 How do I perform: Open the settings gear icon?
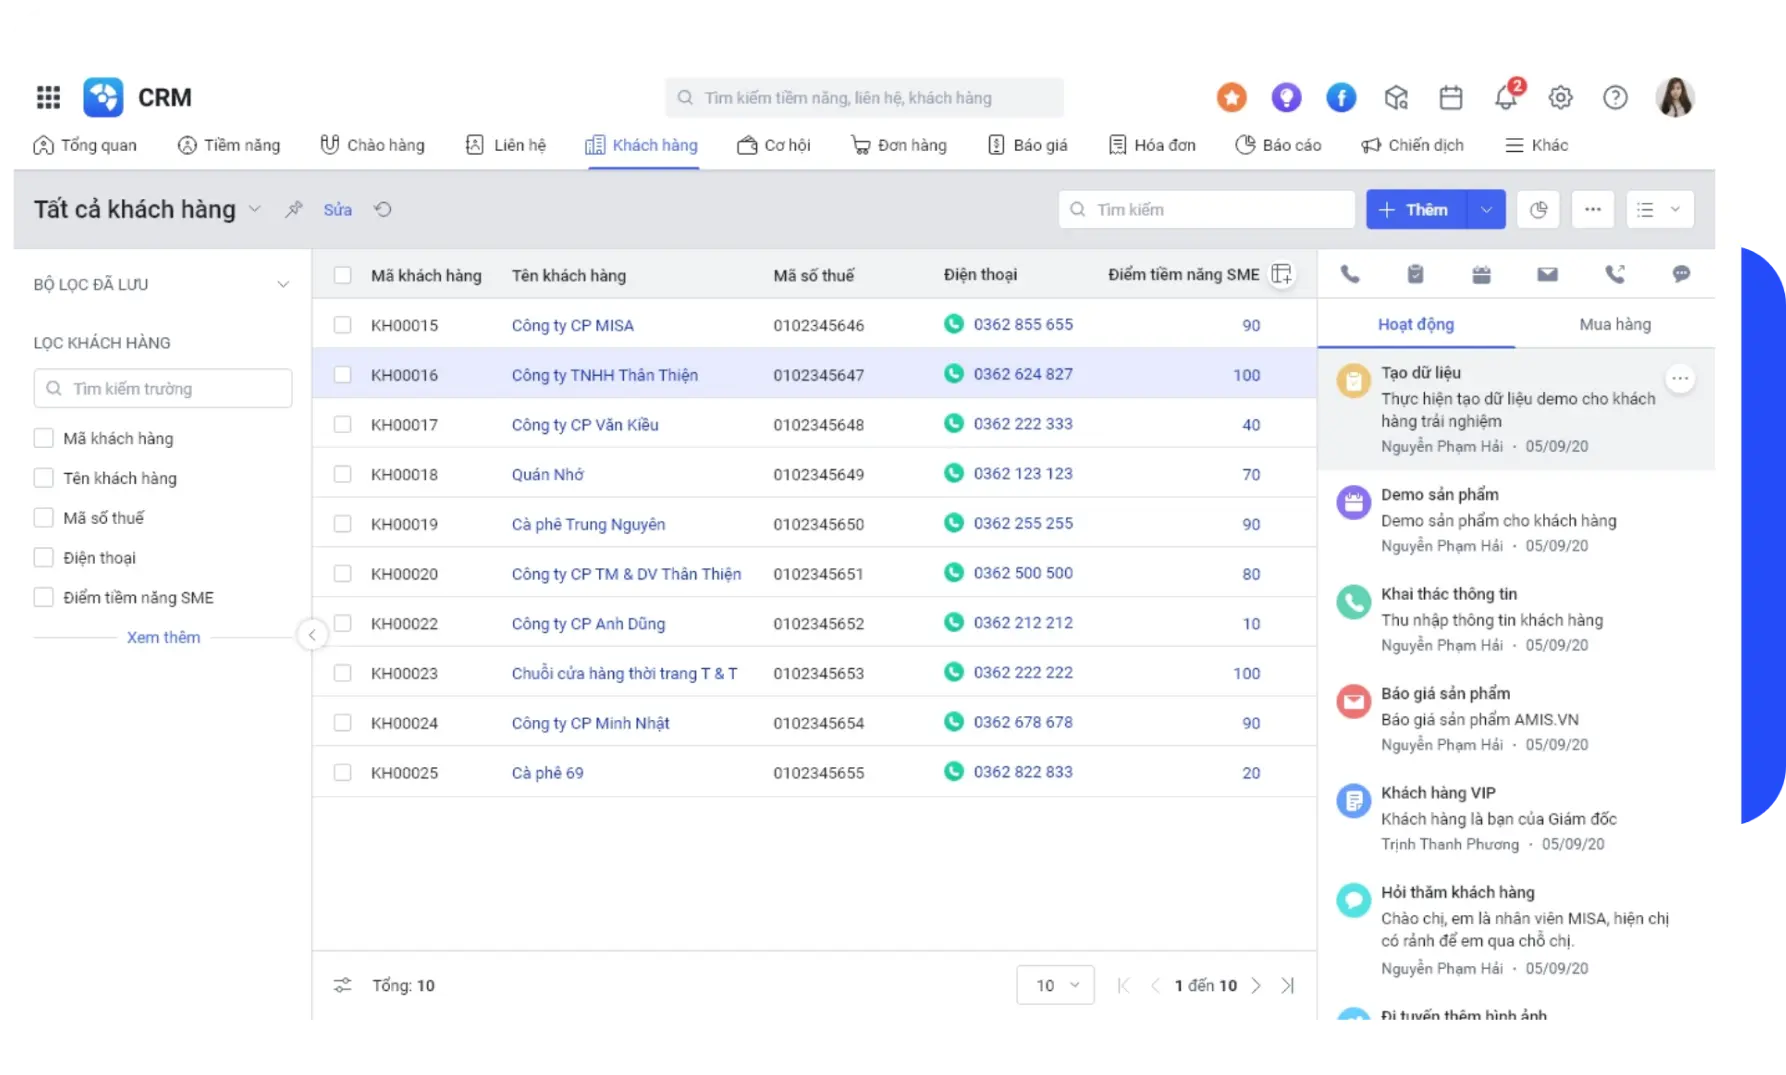tap(1560, 97)
